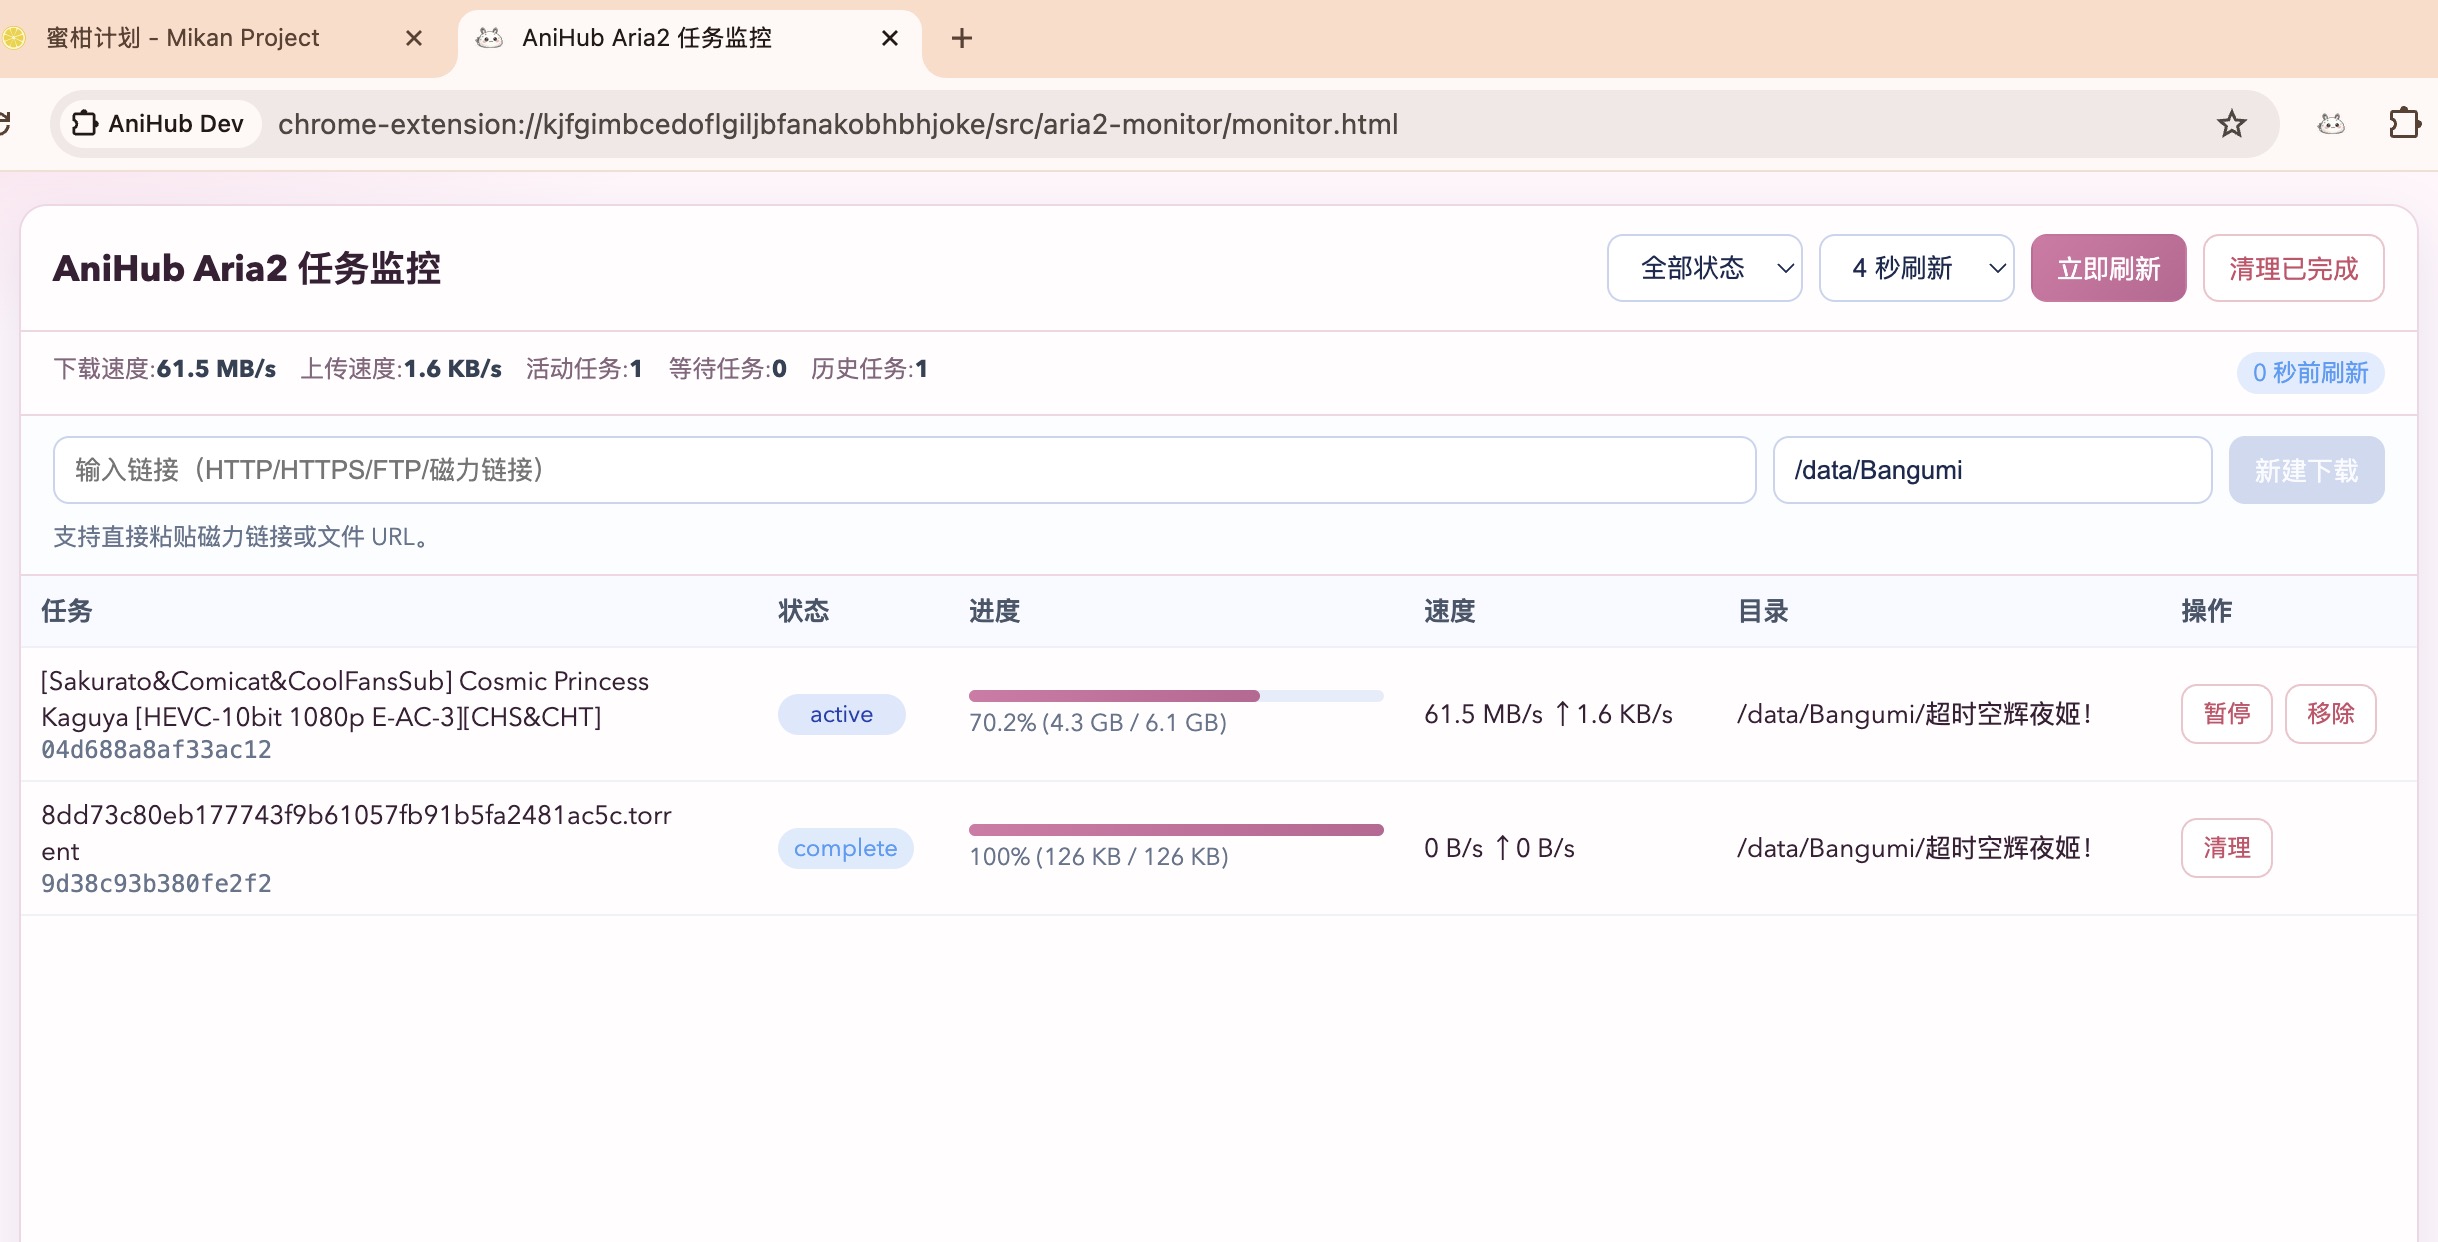Open the 全部状态 status filter dropdown
Viewport: 2438px width, 1242px height.
pos(1703,267)
